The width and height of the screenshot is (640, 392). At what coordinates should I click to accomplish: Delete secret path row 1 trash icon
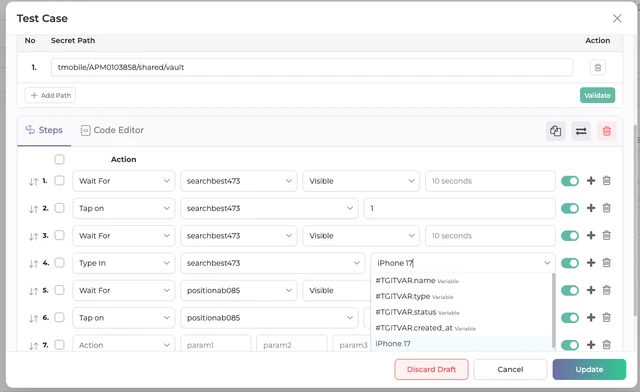(x=598, y=67)
